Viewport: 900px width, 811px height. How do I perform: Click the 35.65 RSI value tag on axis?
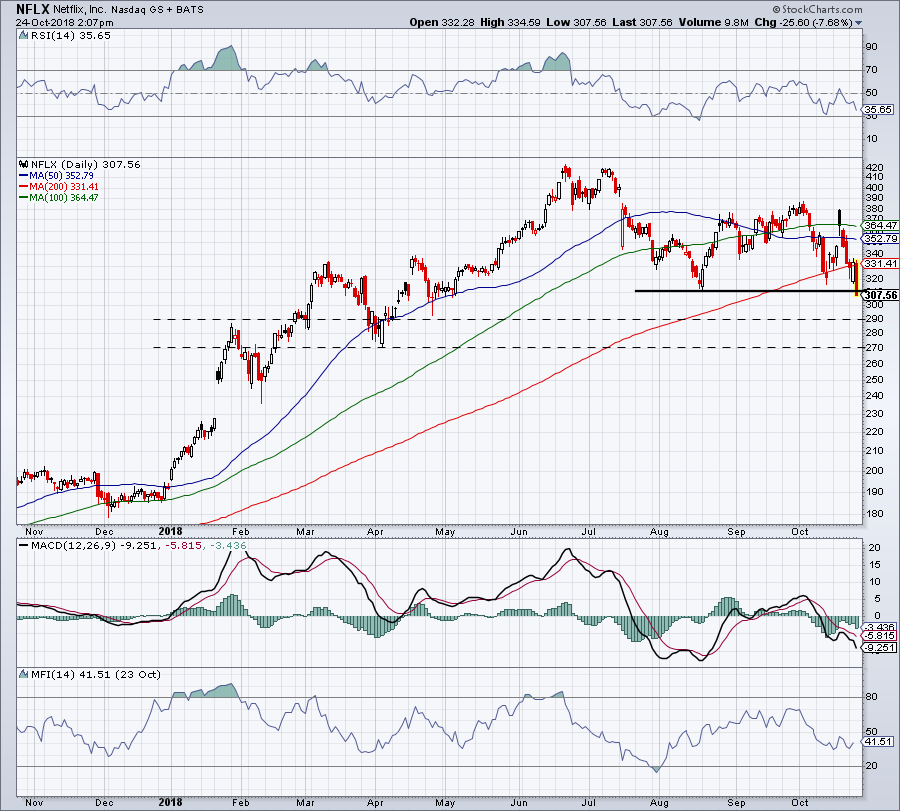878,109
